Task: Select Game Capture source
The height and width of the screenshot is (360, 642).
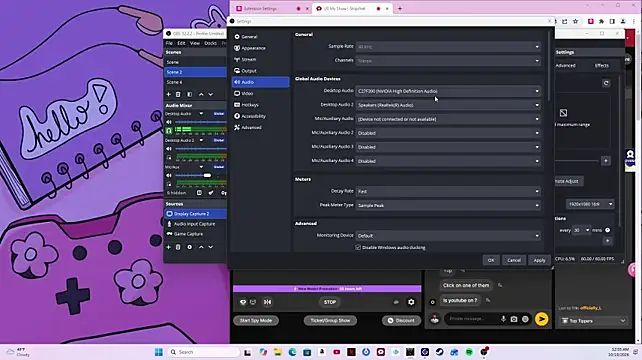Action: click(195, 234)
